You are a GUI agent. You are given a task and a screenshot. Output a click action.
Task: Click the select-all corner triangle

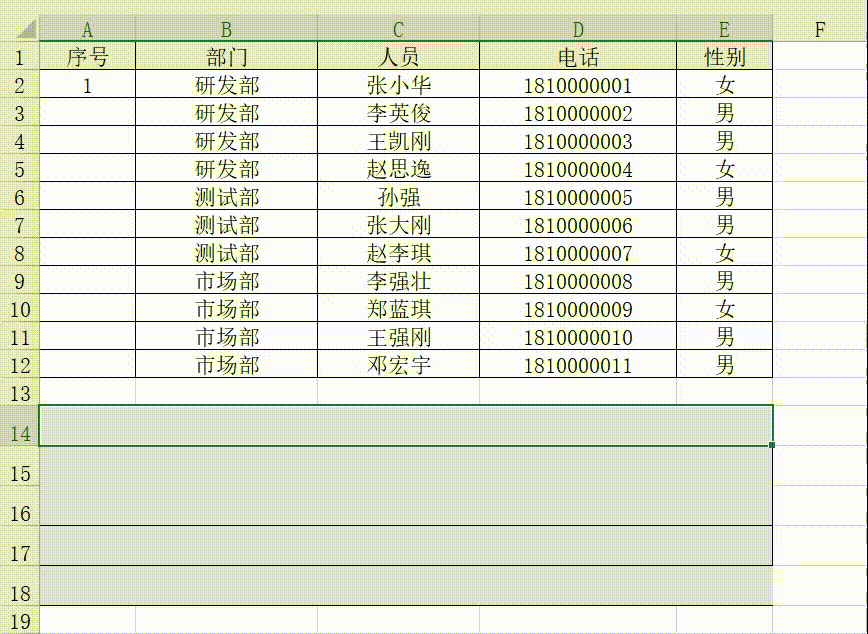point(26,29)
